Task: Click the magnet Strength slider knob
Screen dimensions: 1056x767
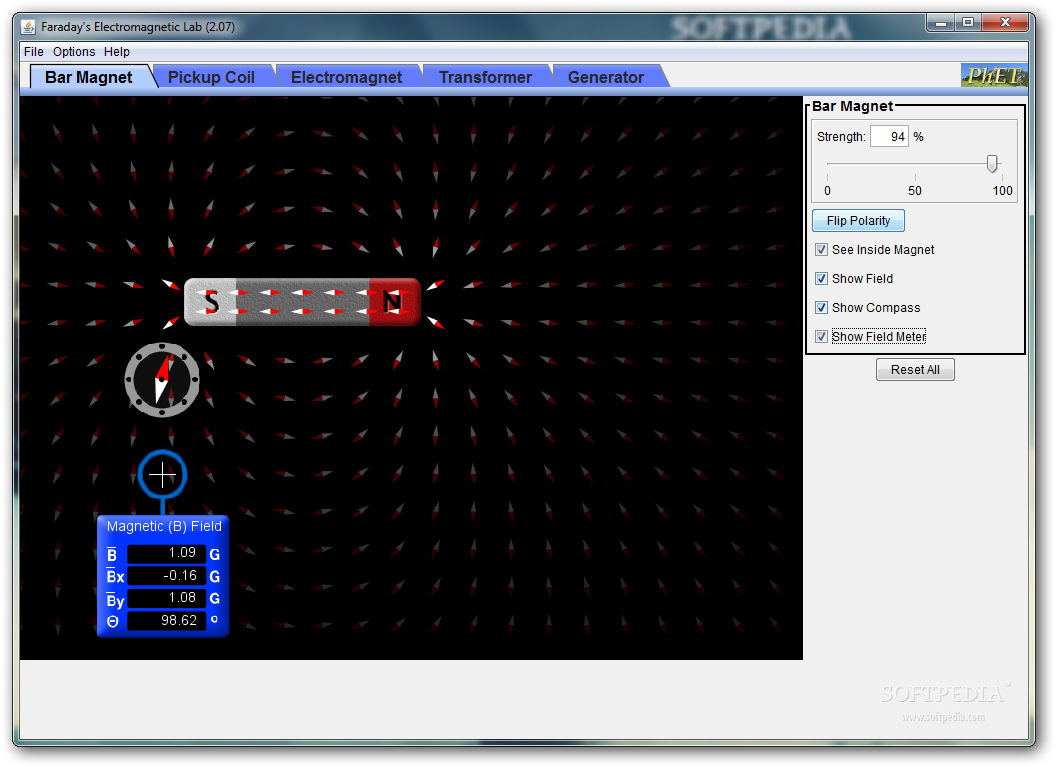Action: point(991,164)
